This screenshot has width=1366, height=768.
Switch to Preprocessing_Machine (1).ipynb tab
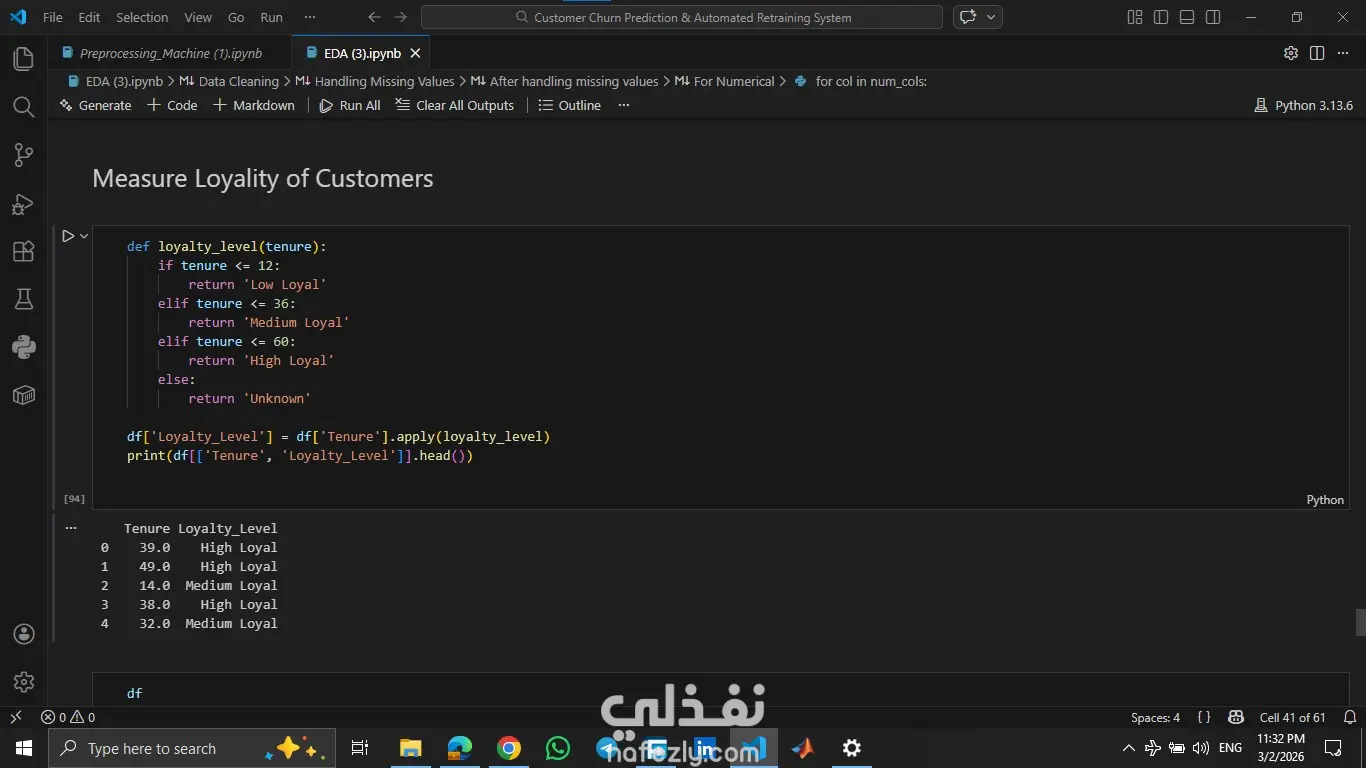click(170, 53)
